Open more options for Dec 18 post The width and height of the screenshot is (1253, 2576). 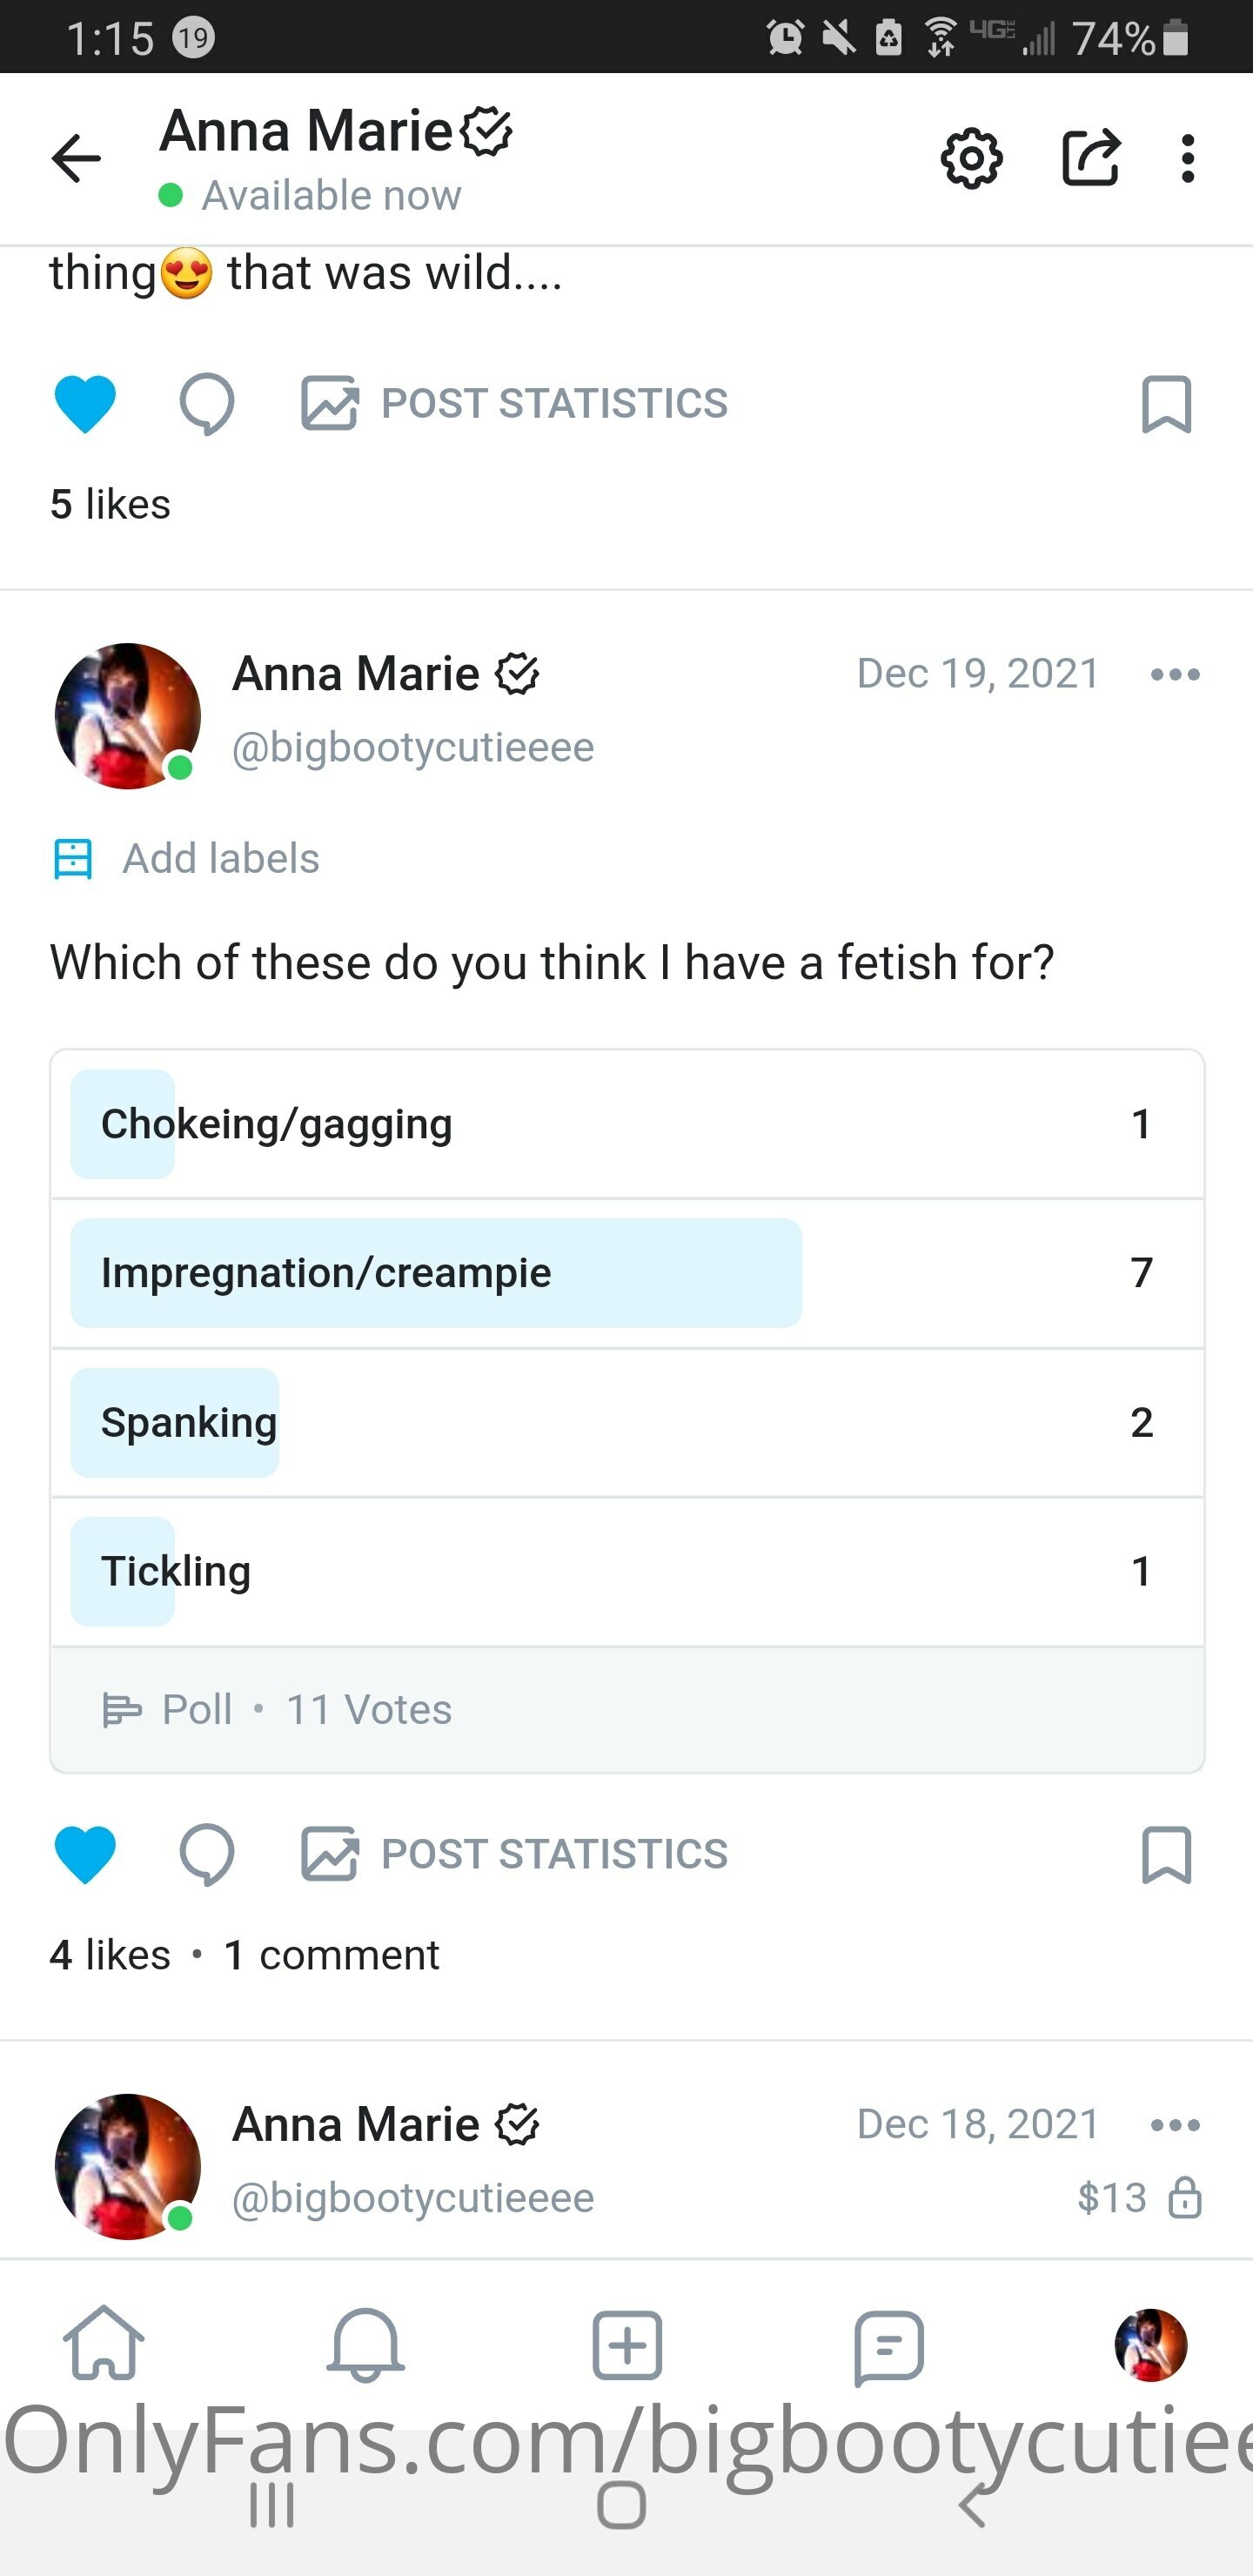(1175, 2125)
